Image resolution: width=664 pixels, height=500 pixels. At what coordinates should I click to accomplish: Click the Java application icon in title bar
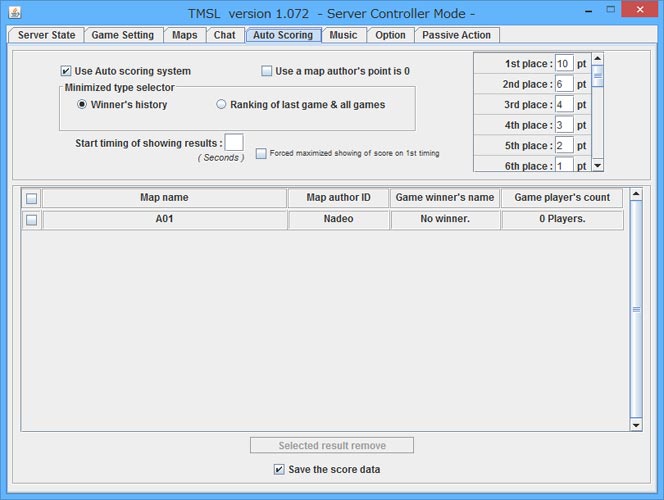[x=15, y=13]
